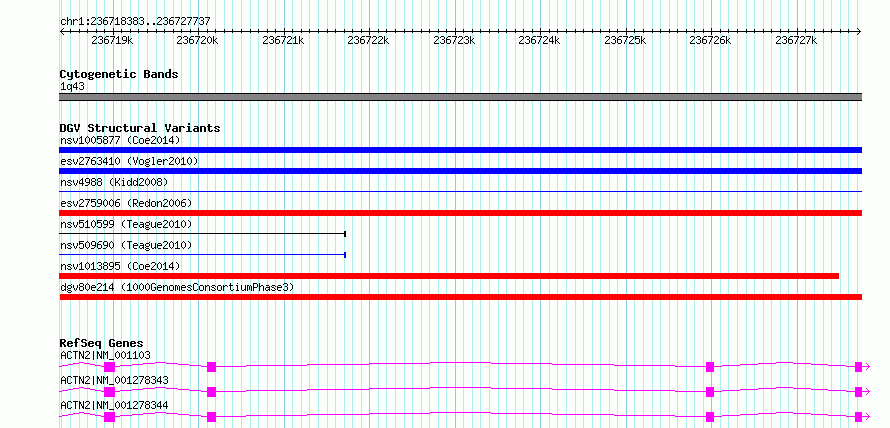Image resolution: width=890 pixels, height=428 pixels.
Task: Select NM_001278344 exon at the far right end
Action: (859, 417)
